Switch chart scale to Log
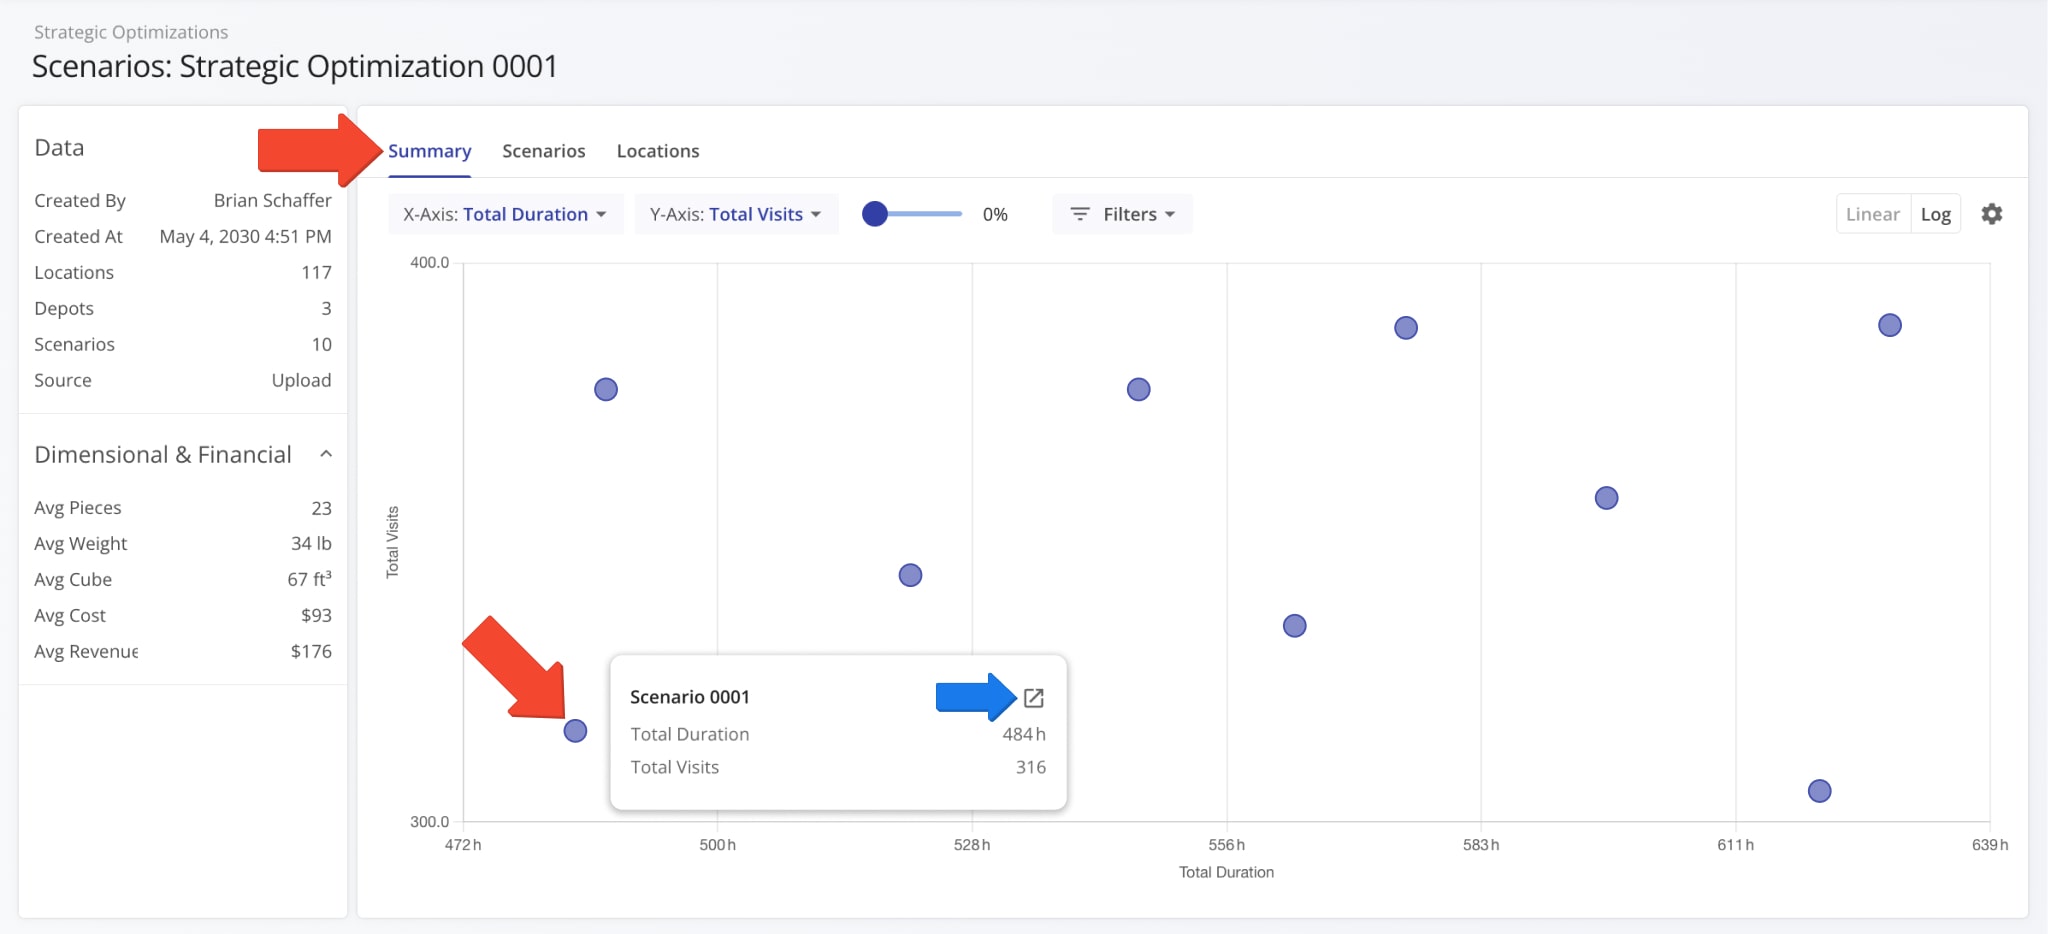This screenshot has width=2048, height=934. [1935, 214]
